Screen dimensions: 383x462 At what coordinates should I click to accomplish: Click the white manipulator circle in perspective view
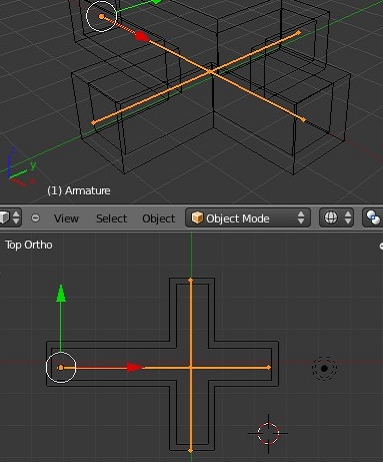click(x=101, y=16)
